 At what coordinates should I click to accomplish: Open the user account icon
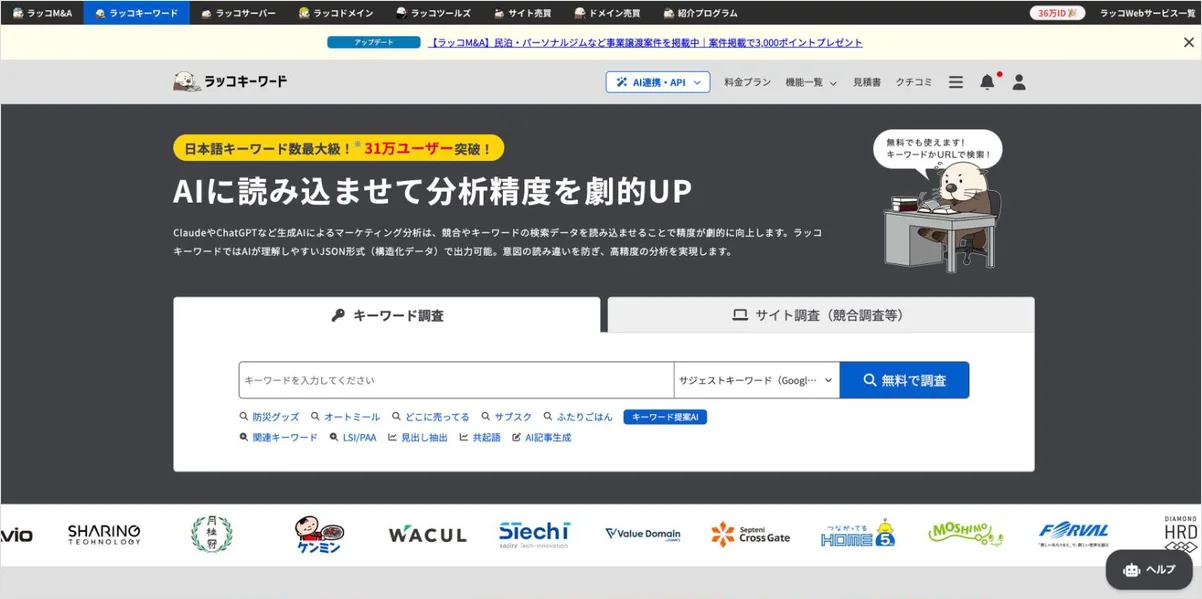[x=1019, y=82]
